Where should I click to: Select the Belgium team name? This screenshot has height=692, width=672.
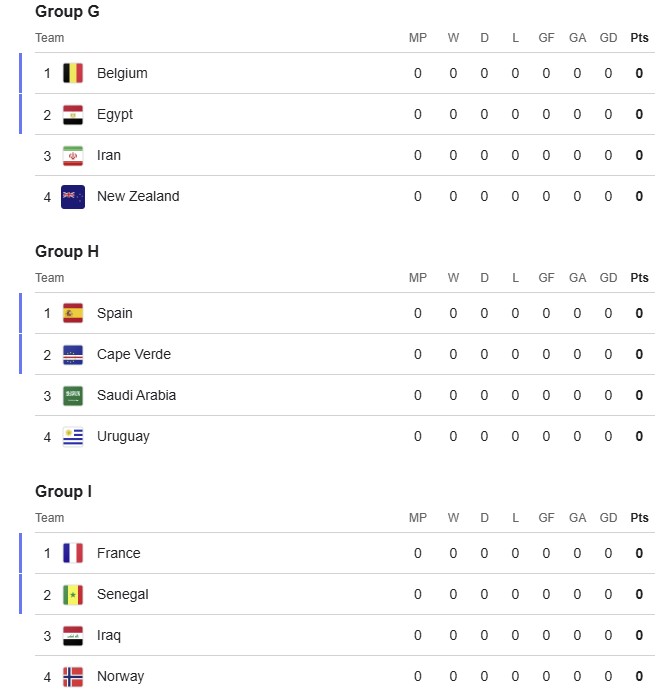coord(122,73)
